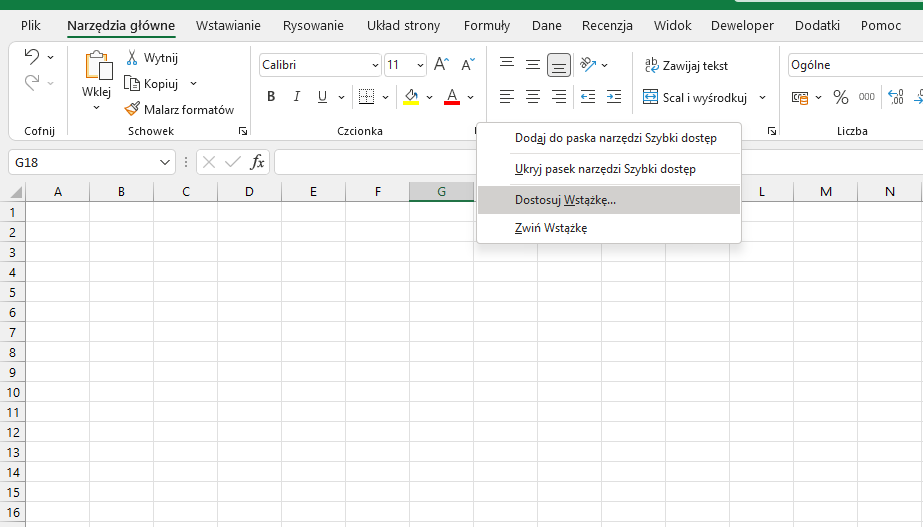Align text left
923x527 pixels.
(507, 97)
